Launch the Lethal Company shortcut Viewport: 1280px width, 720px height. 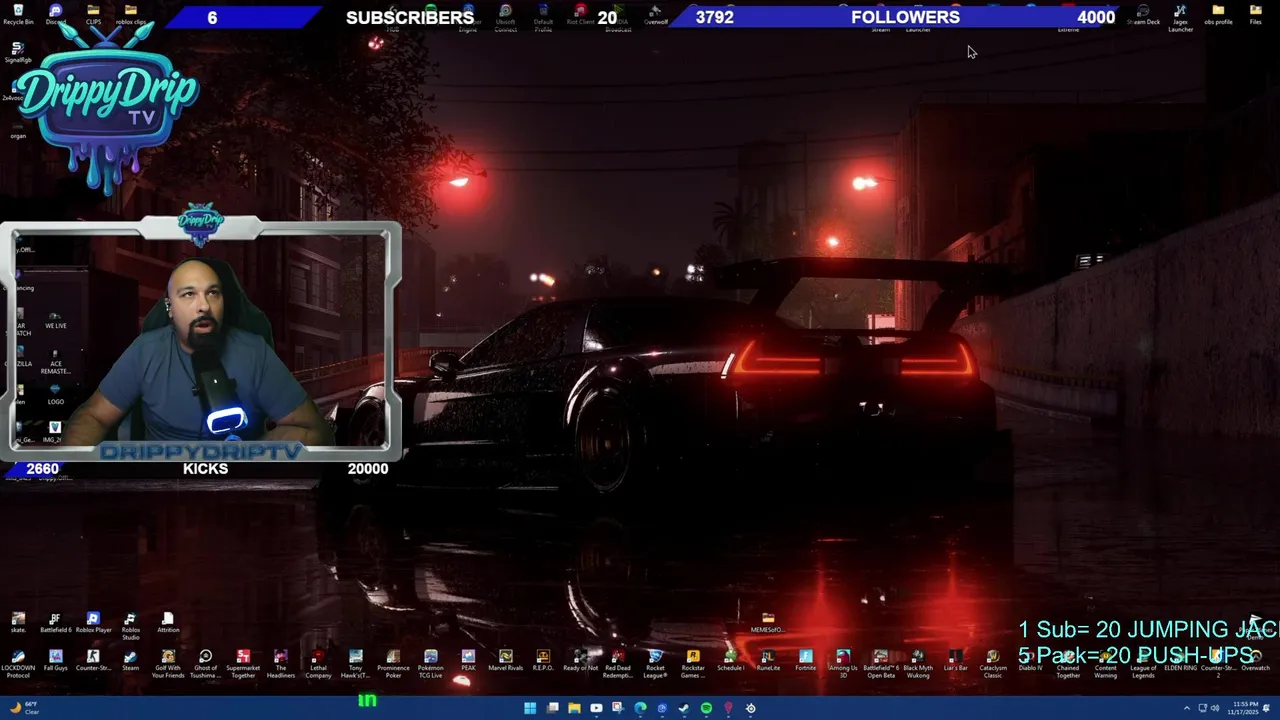[318, 664]
